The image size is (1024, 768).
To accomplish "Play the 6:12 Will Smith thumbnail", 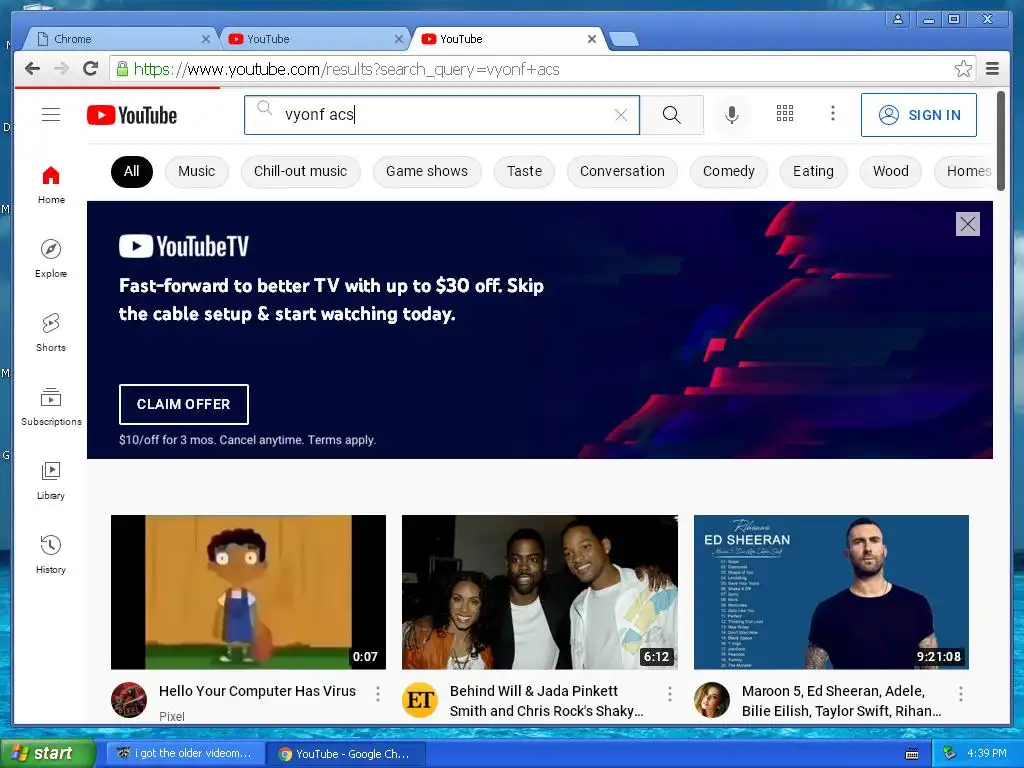I will pos(539,592).
